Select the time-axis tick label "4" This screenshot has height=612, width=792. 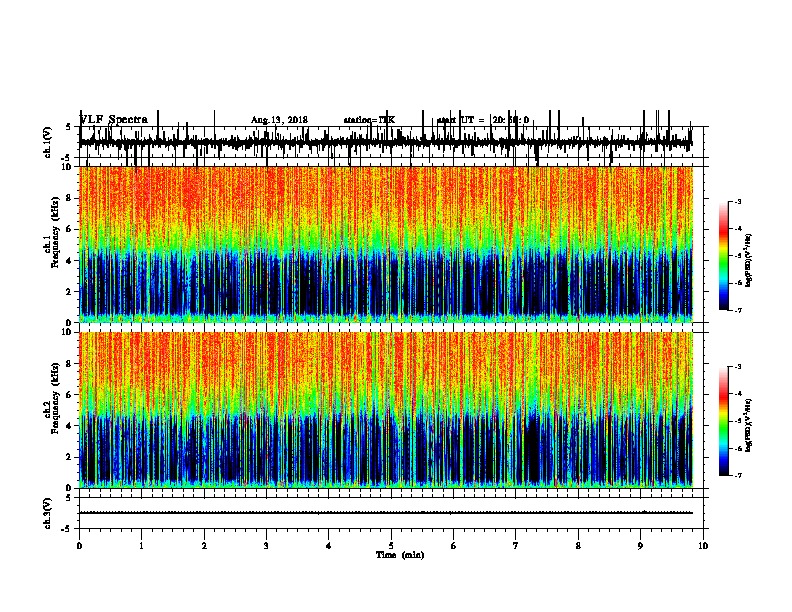click(x=329, y=546)
